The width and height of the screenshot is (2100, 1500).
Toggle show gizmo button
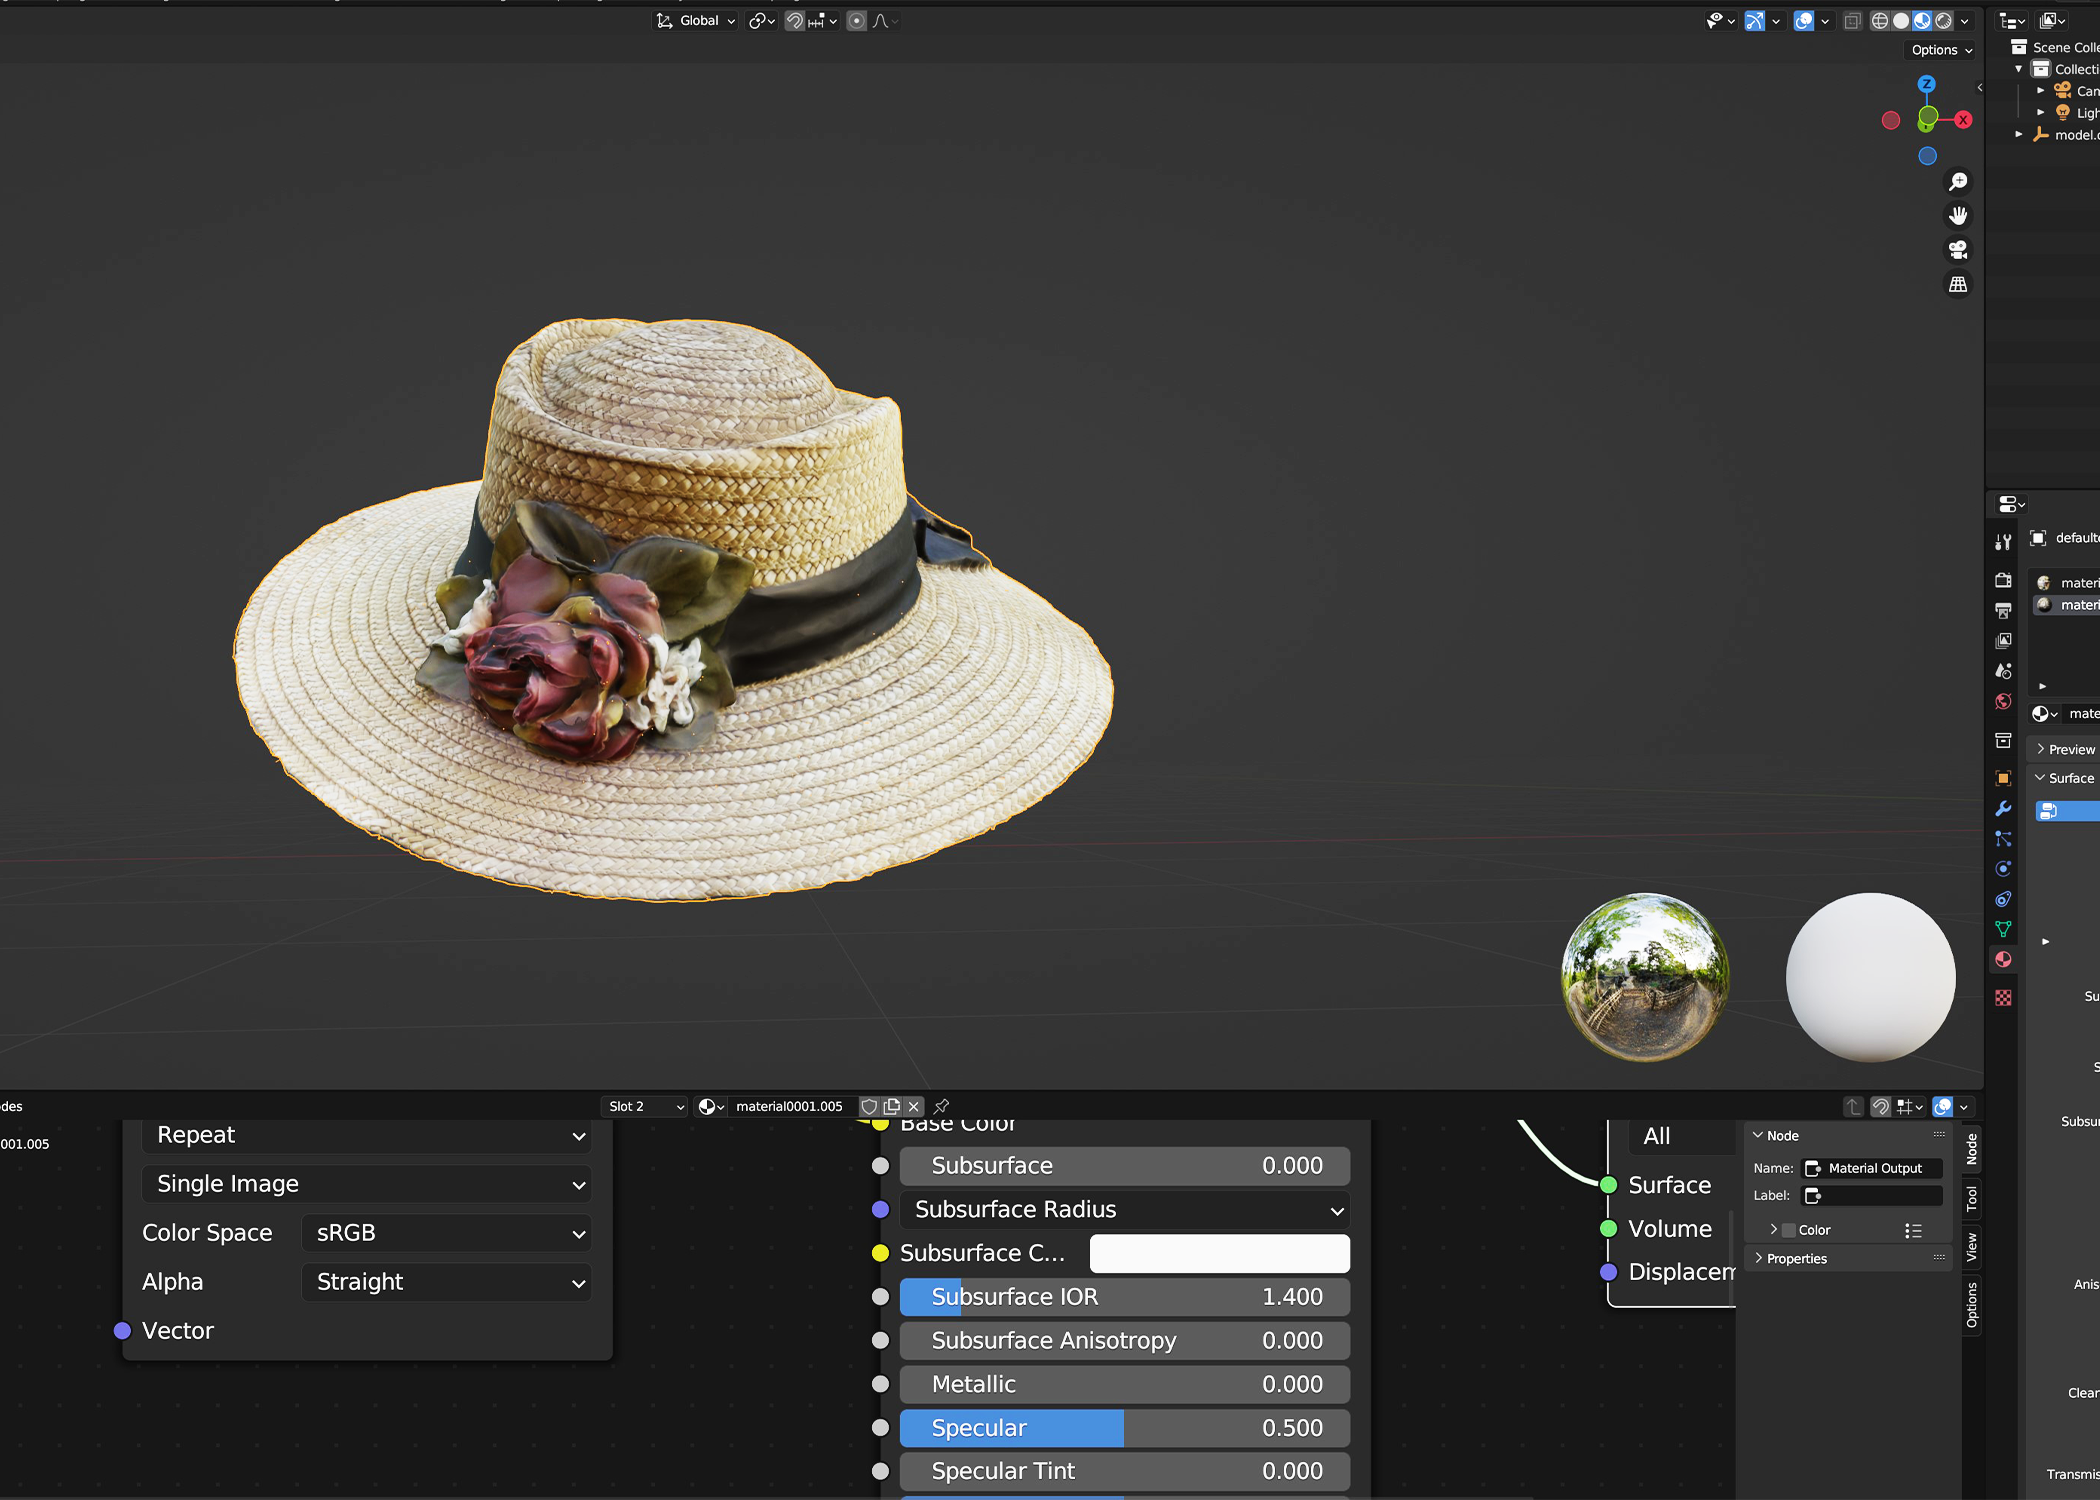tap(1755, 21)
